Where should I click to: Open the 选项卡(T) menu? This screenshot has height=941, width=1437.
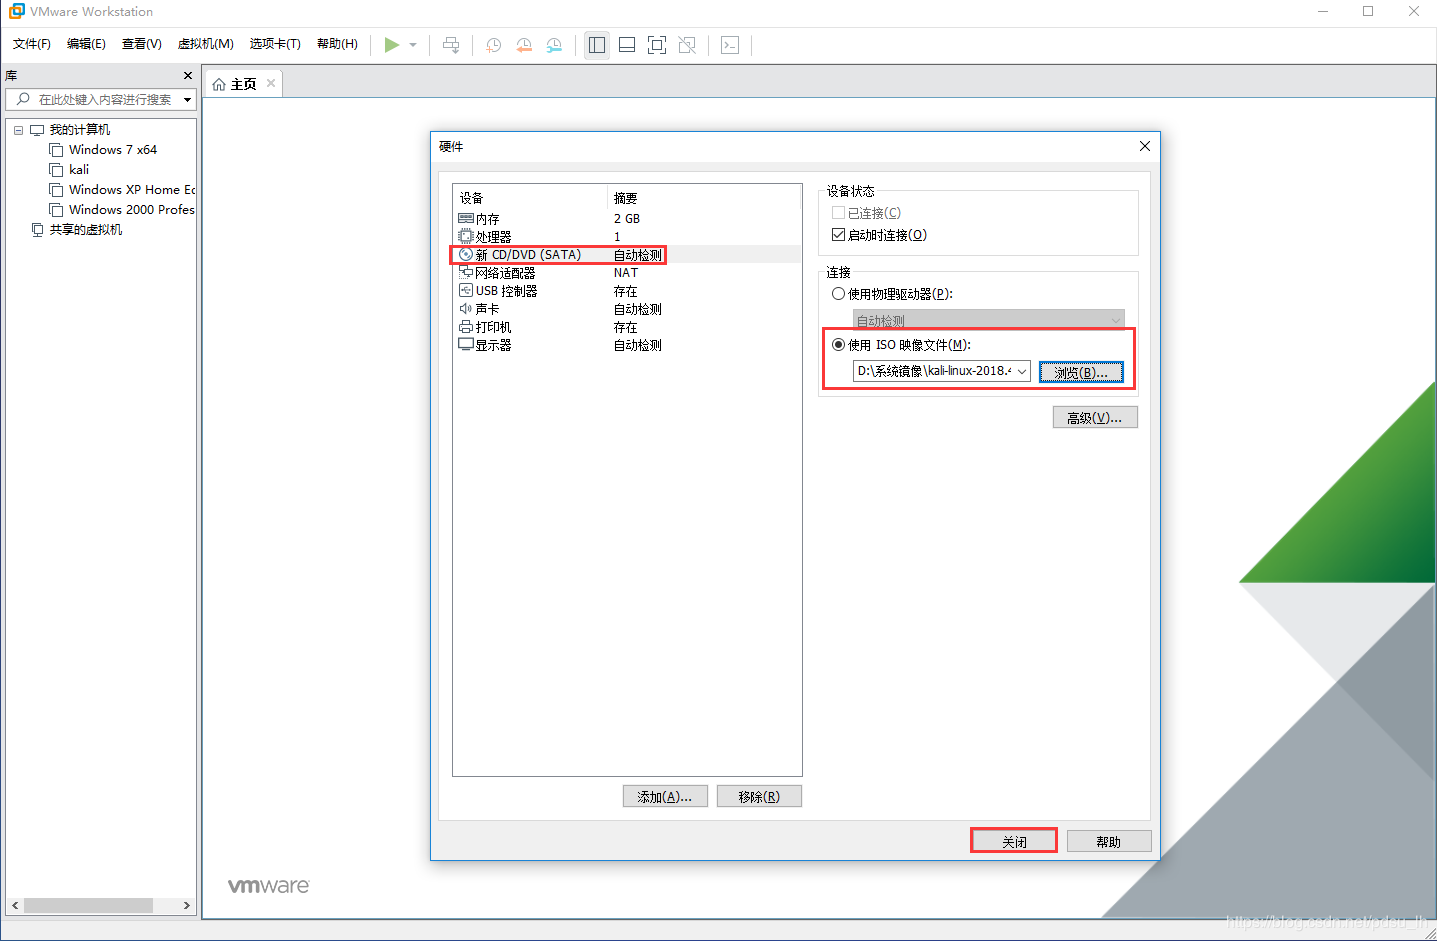click(x=275, y=44)
